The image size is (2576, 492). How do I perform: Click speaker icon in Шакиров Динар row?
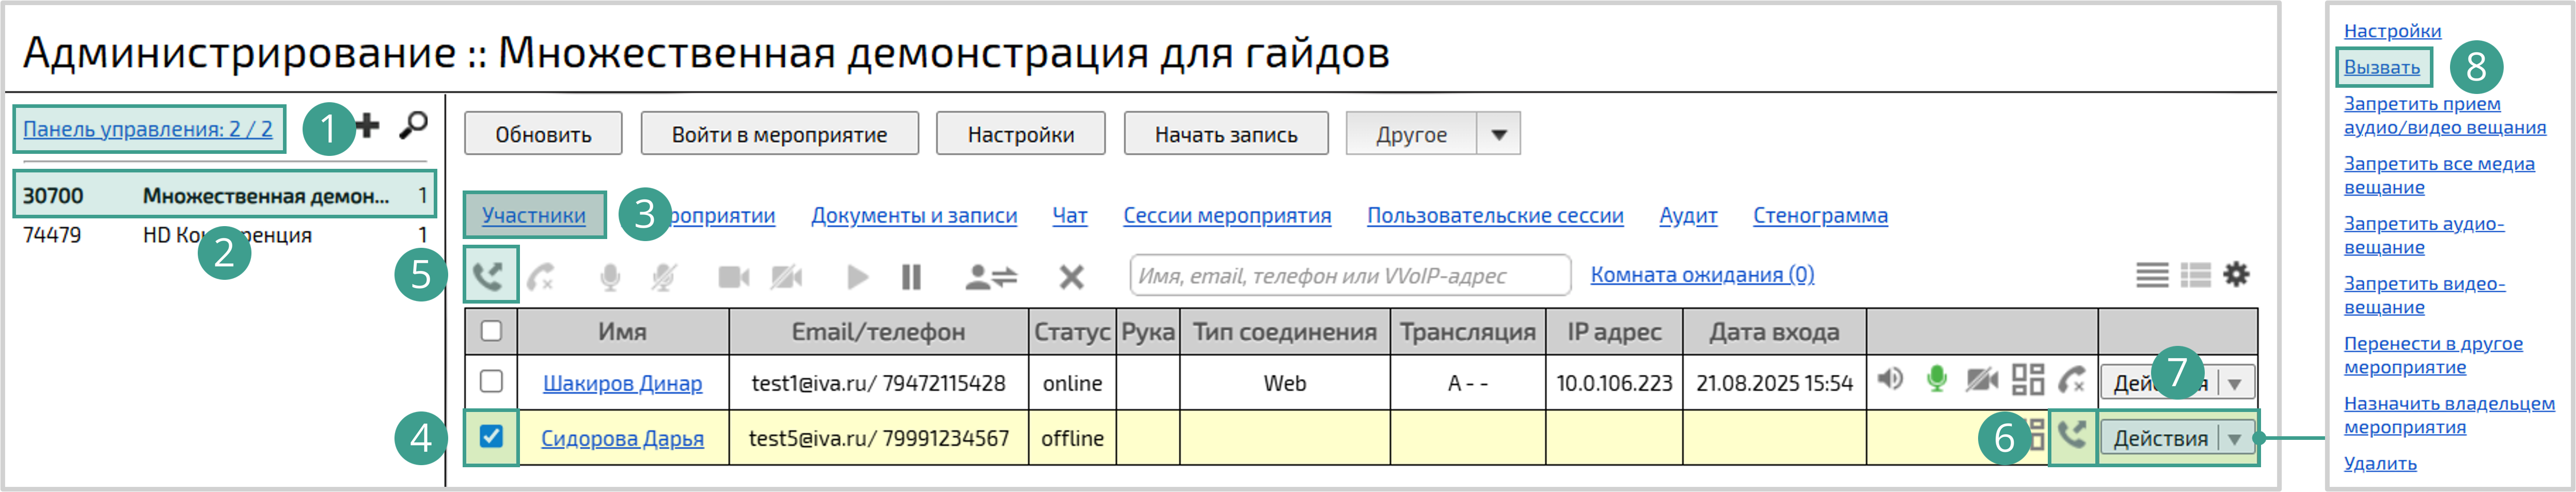tap(1890, 380)
